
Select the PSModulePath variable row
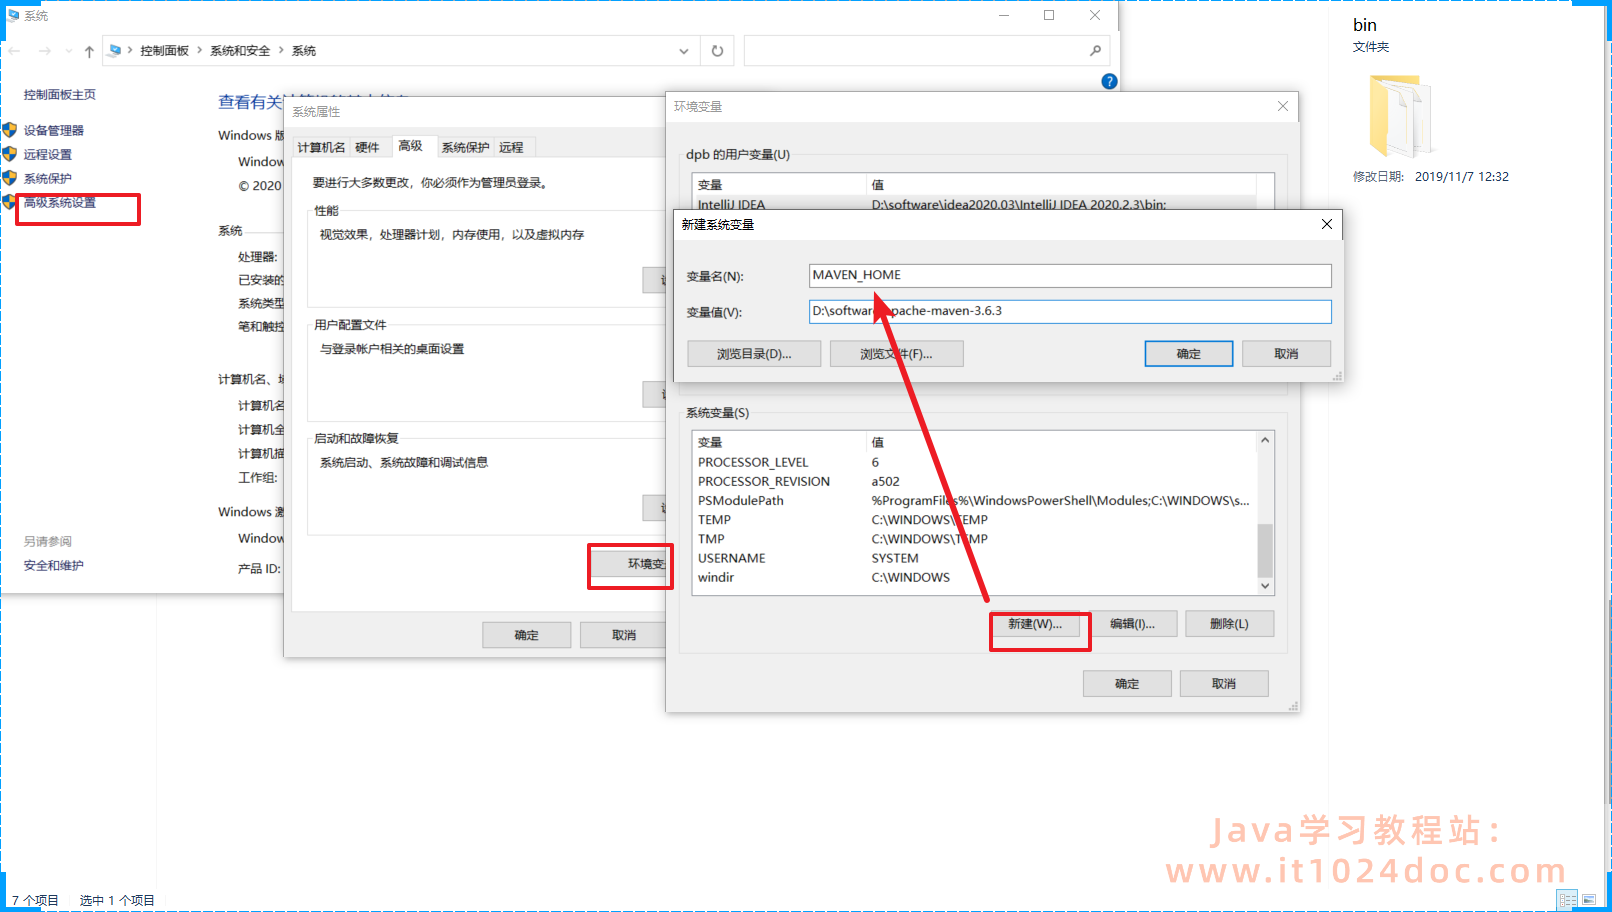click(x=974, y=500)
